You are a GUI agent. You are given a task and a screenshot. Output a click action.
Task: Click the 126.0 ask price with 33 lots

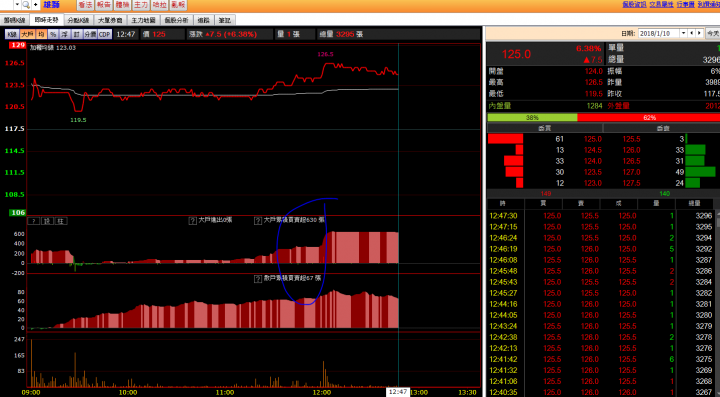[631, 150]
